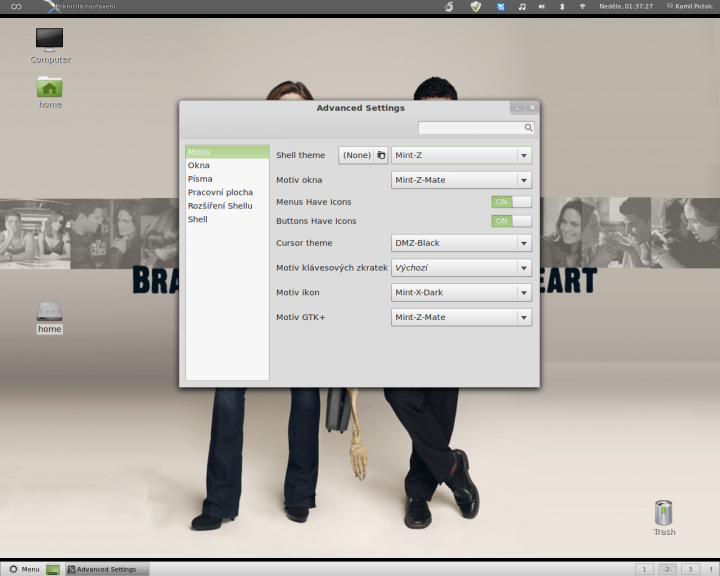The width and height of the screenshot is (720, 576).
Task: Open the Motiv GTK+ dropdown
Action: [461, 317]
